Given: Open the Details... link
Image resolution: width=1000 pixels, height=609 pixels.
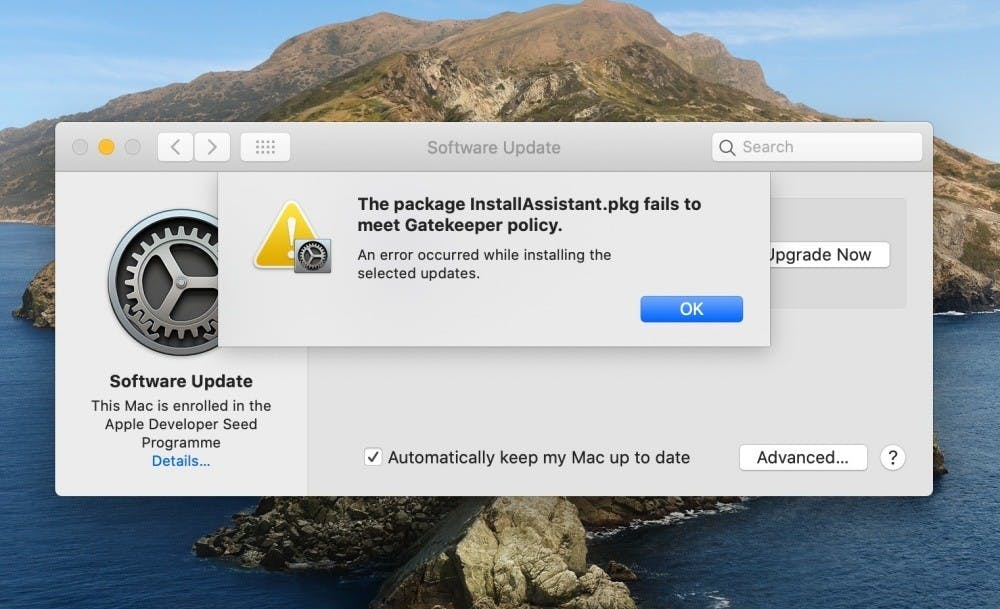Looking at the screenshot, I should (x=180, y=461).
